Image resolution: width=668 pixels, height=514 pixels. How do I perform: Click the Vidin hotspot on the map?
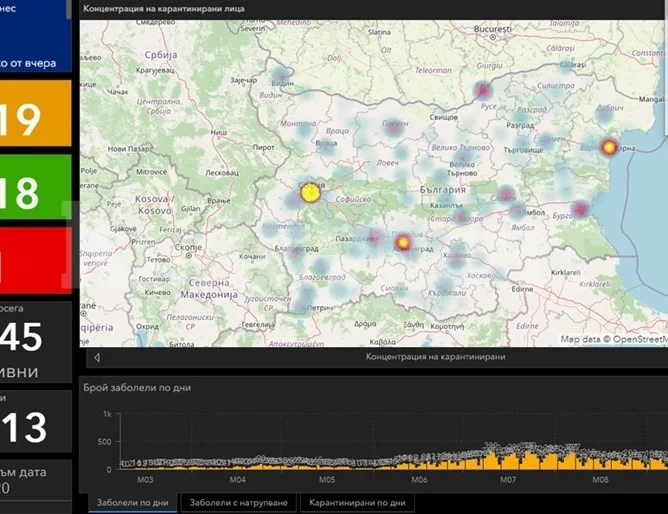281,76
